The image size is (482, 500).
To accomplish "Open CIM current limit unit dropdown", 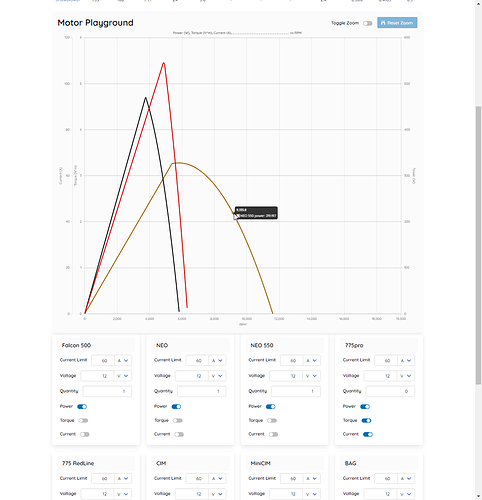I will 217,478.
